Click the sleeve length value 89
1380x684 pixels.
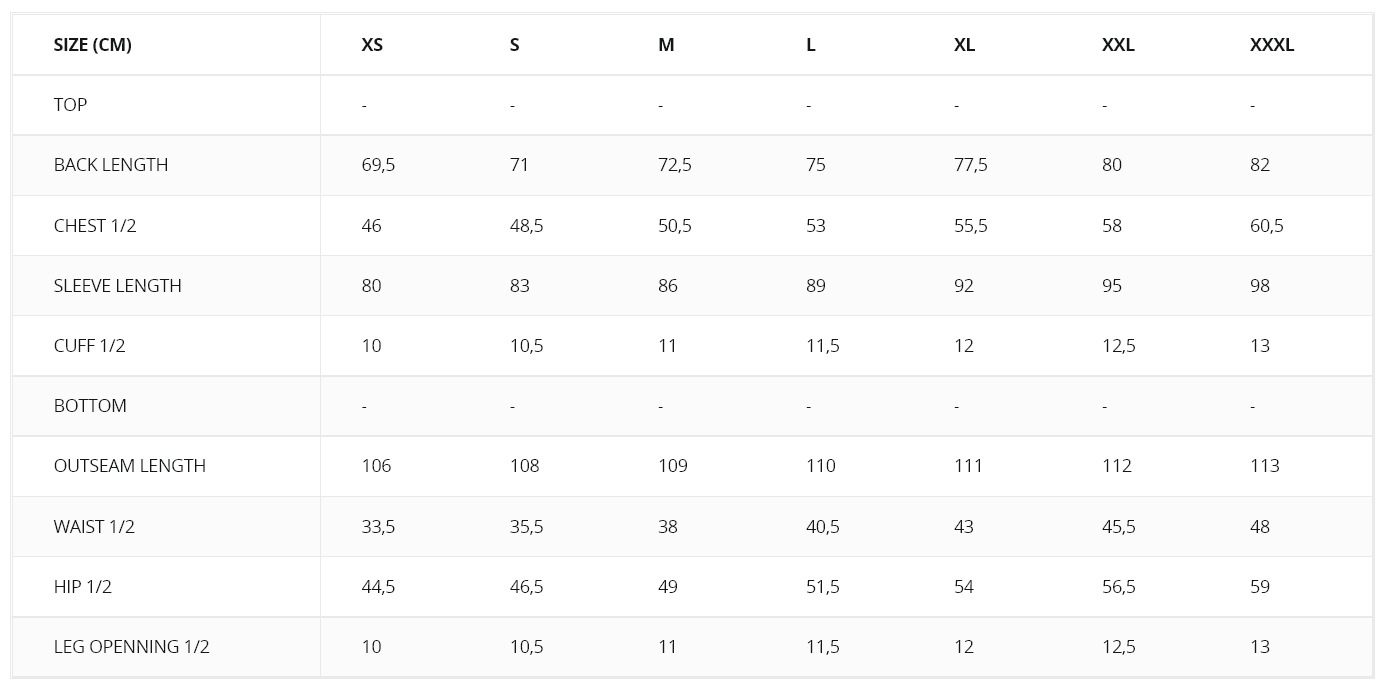[x=816, y=286]
